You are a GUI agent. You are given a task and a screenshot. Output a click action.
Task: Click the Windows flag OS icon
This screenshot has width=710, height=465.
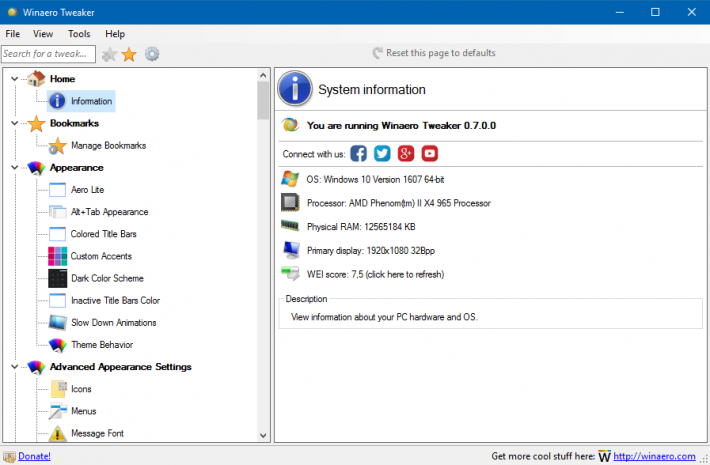(x=290, y=179)
